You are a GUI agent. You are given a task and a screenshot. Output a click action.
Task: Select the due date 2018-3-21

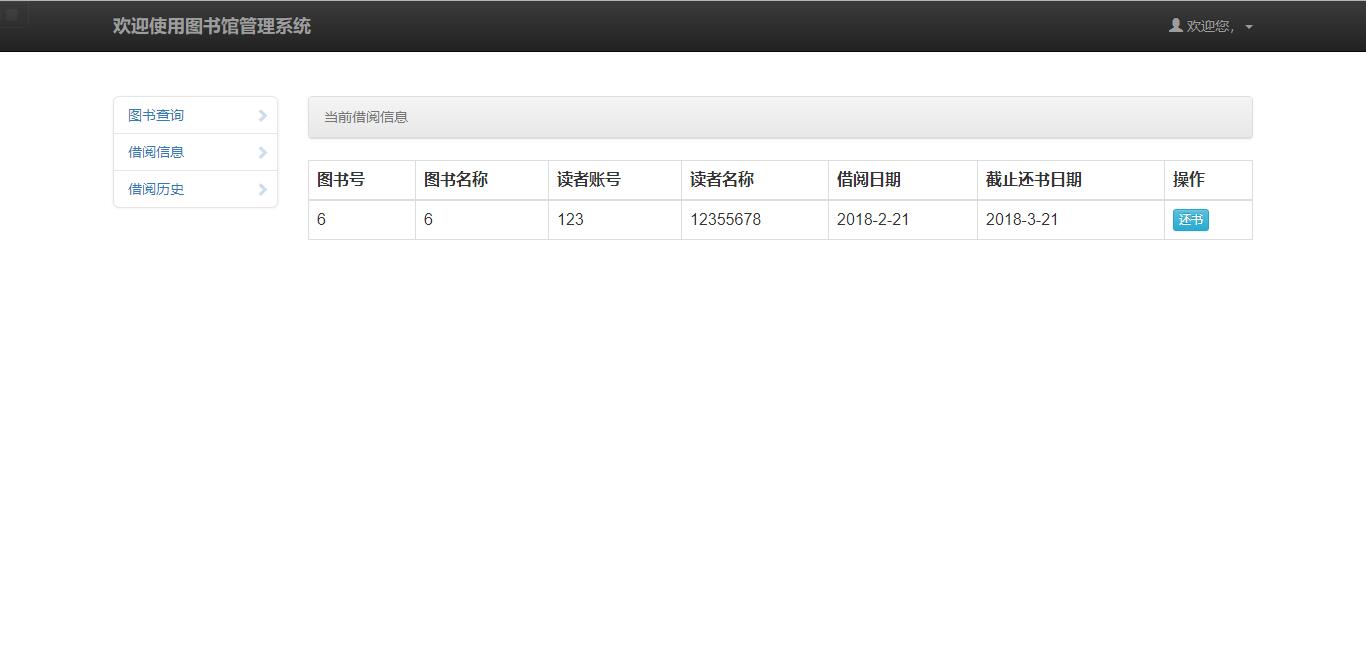click(x=1071, y=220)
